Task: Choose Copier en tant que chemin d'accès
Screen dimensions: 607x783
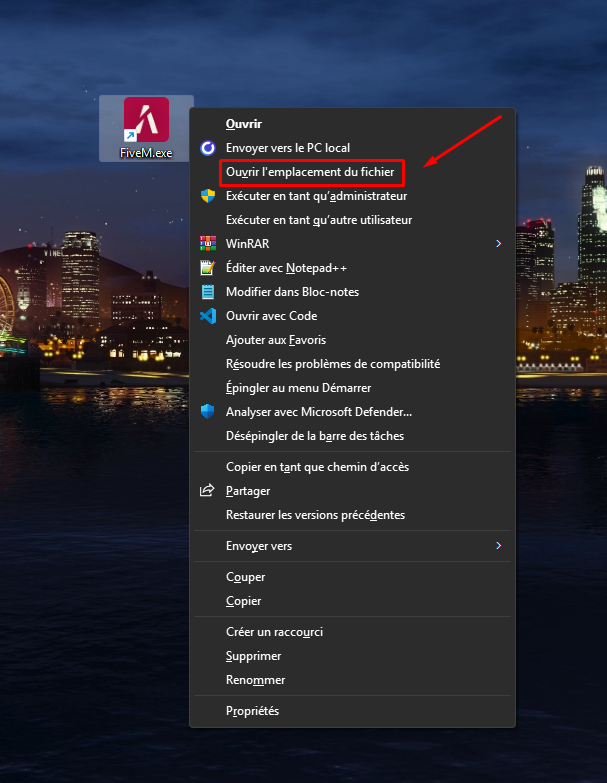Action: pyautogui.click(x=317, y=467)
